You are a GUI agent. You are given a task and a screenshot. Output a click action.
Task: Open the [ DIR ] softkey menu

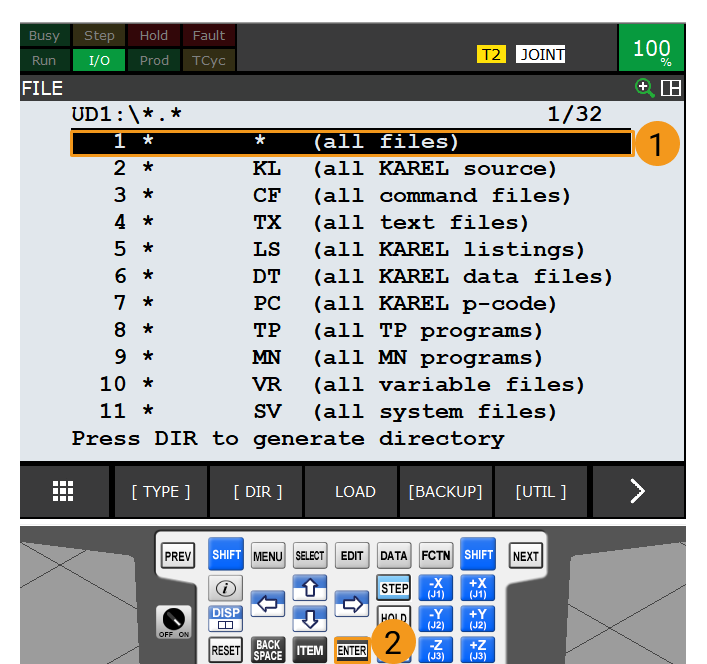pos(258,491)
